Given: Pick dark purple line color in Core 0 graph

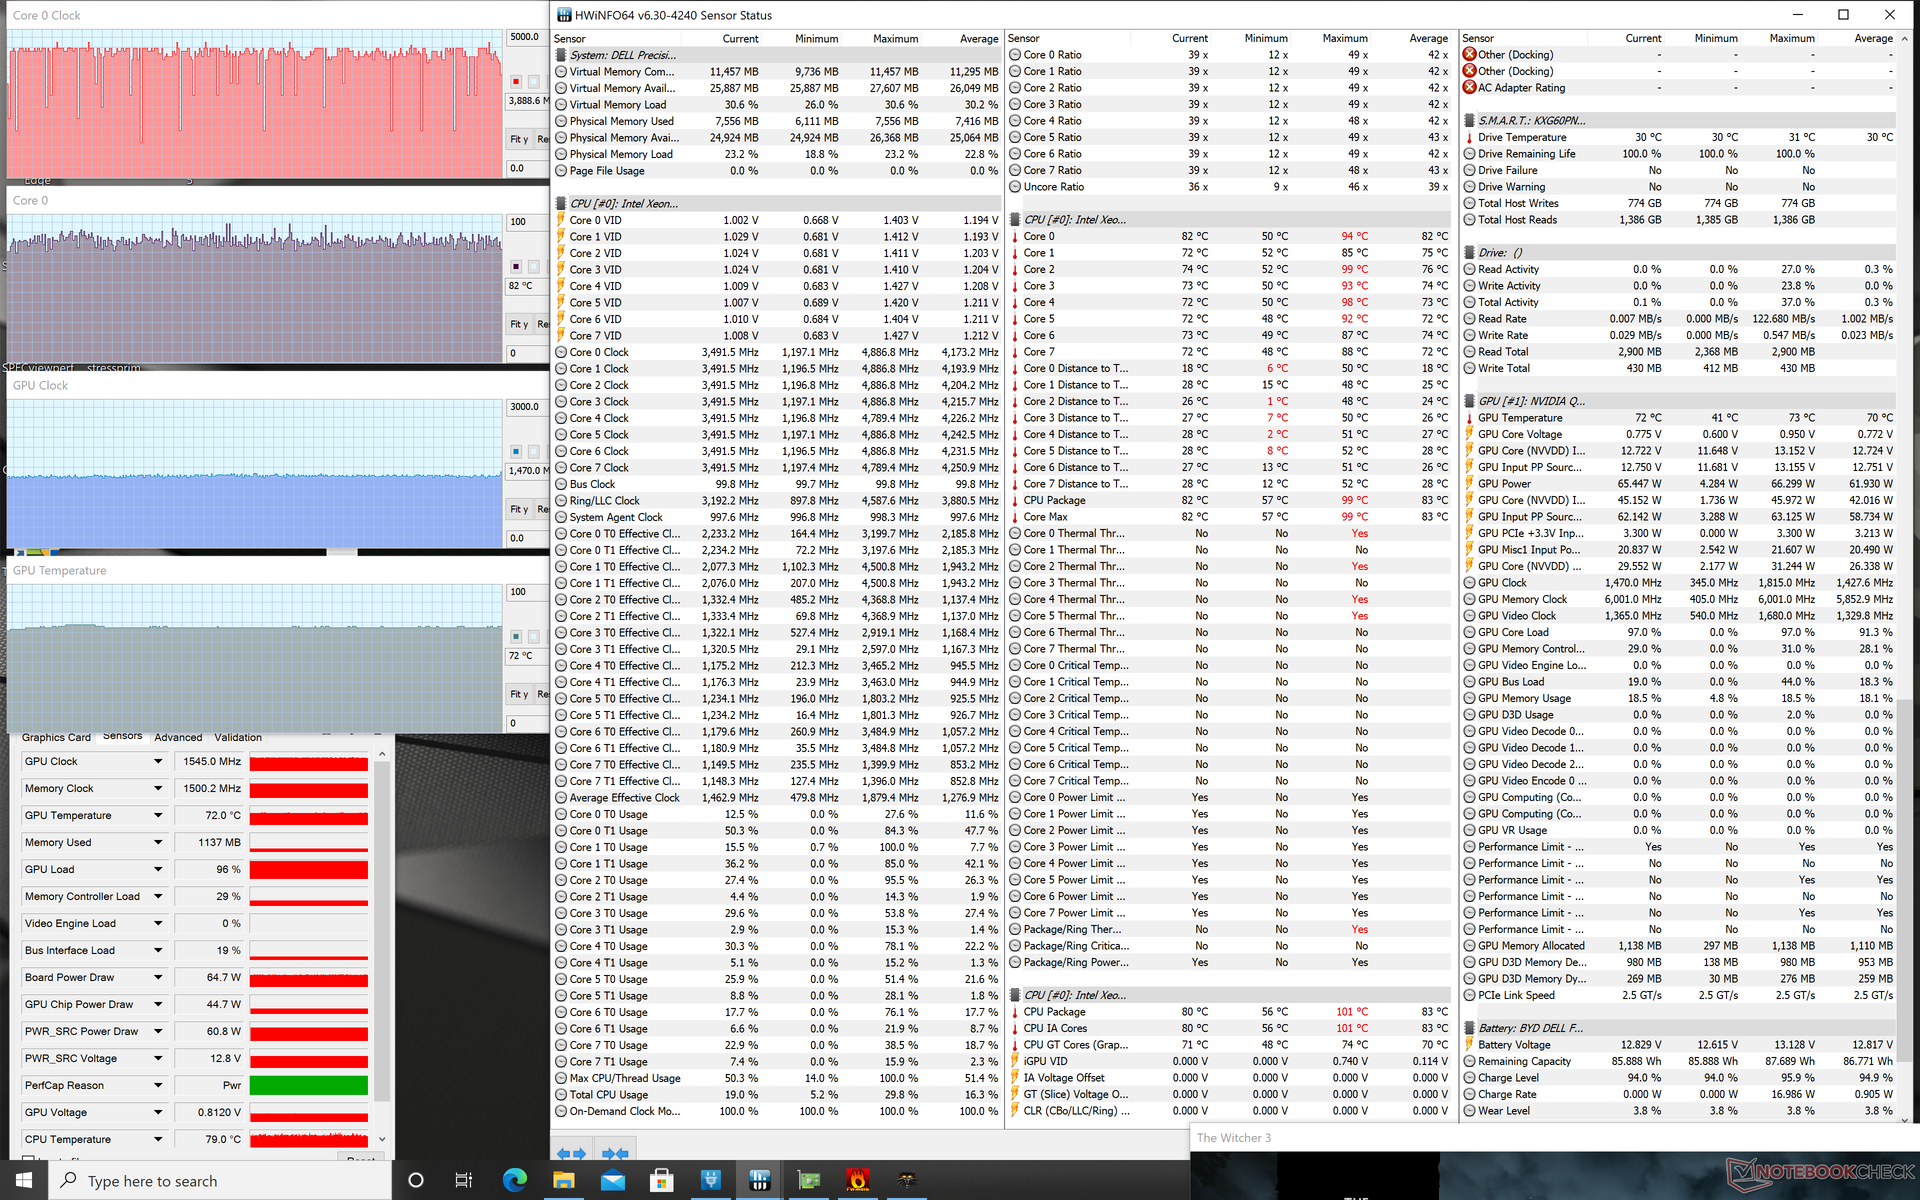Looking at the screenshot, I should pyautogui.click(x=516, y=267).
